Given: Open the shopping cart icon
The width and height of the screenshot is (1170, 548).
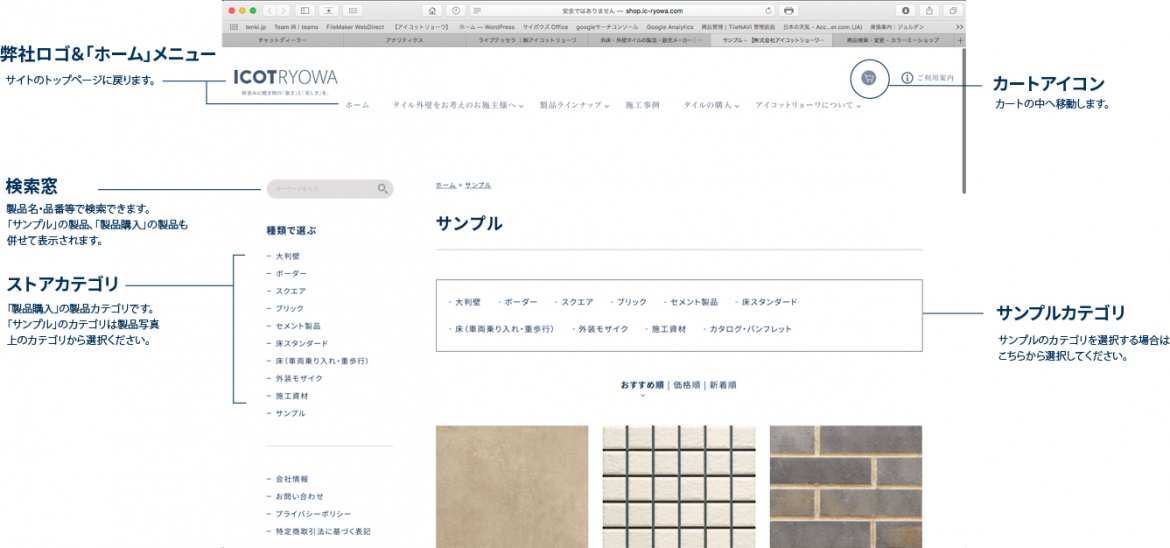Looking at the screenshot, I should [869, 77].
